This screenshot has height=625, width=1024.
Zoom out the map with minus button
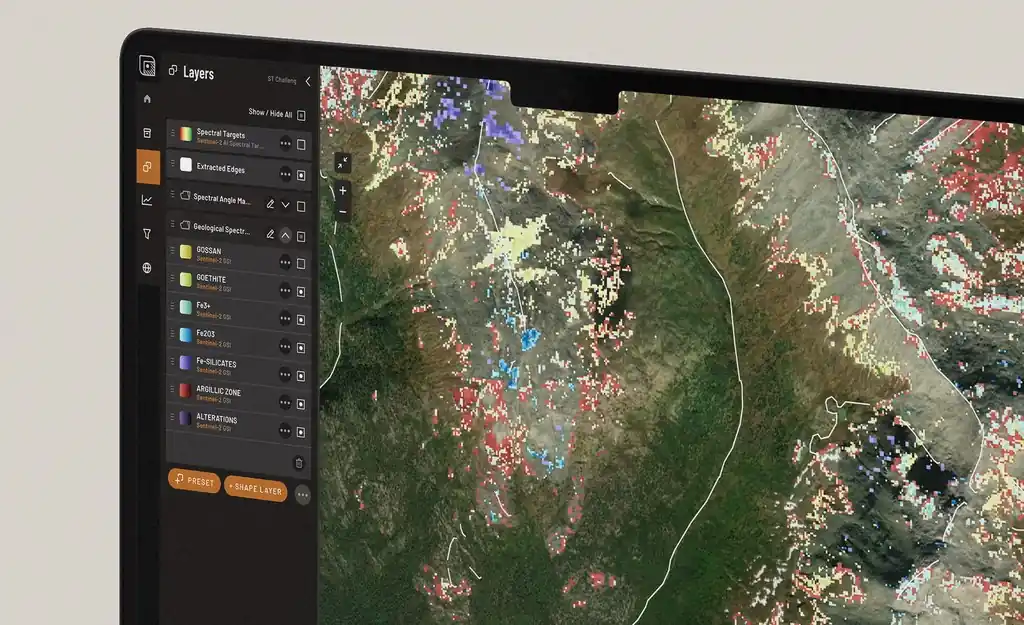tap(343, 212)
